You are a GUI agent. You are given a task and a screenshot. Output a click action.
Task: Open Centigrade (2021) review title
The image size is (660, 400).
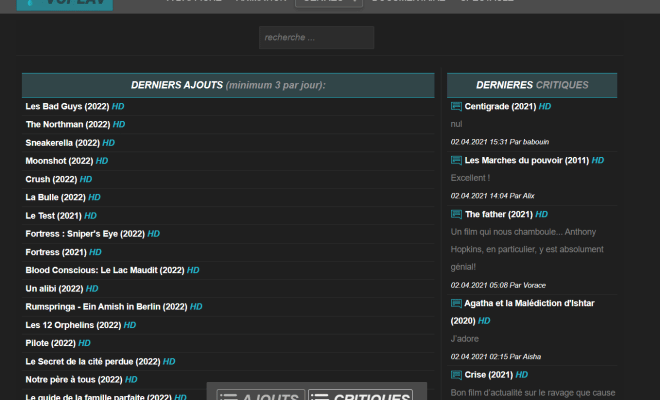pos(500,107)
